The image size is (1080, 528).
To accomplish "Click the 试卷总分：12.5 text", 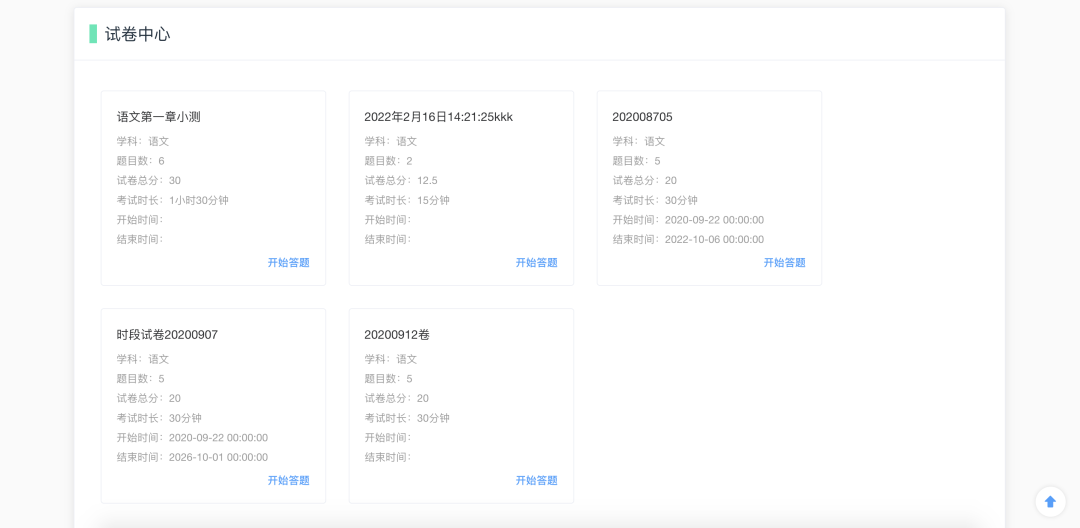I will click(x=401, y=180).
